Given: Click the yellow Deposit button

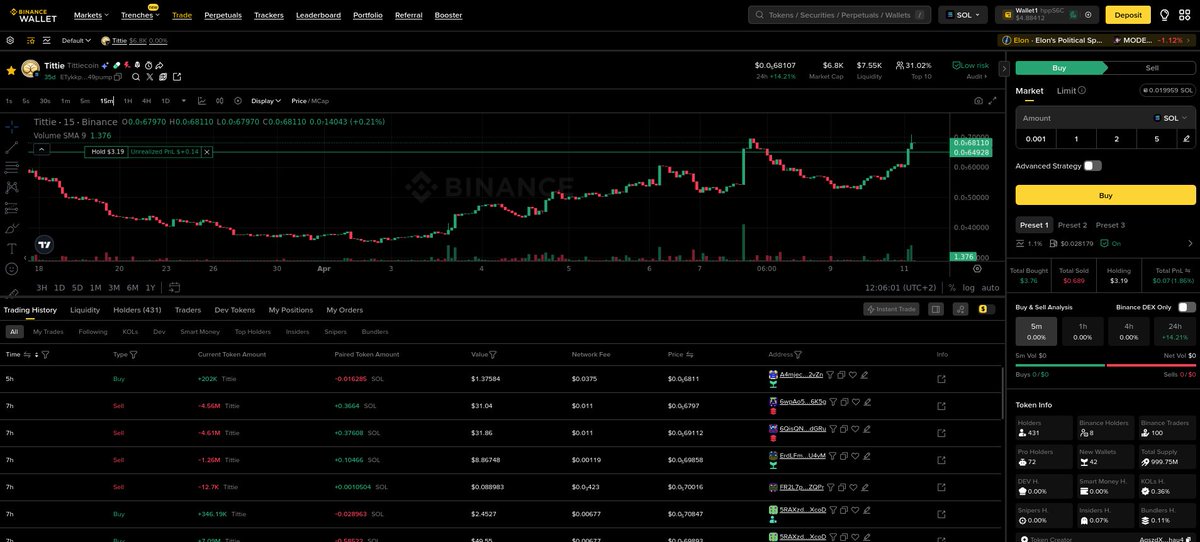Looking at the screenshot, I should tap(1127, 15).
